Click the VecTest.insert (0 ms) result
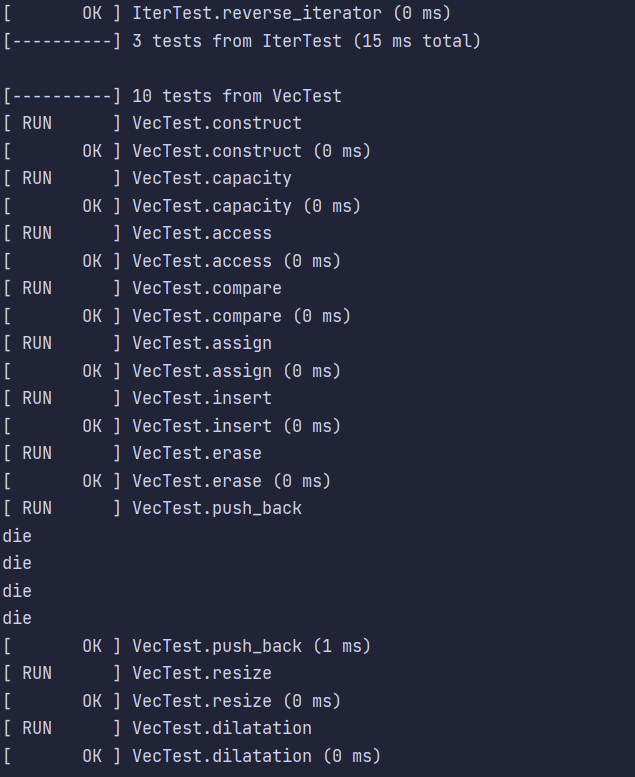Image resolution: width=635 pixels, height=777 pixels. tap(172, 426)
